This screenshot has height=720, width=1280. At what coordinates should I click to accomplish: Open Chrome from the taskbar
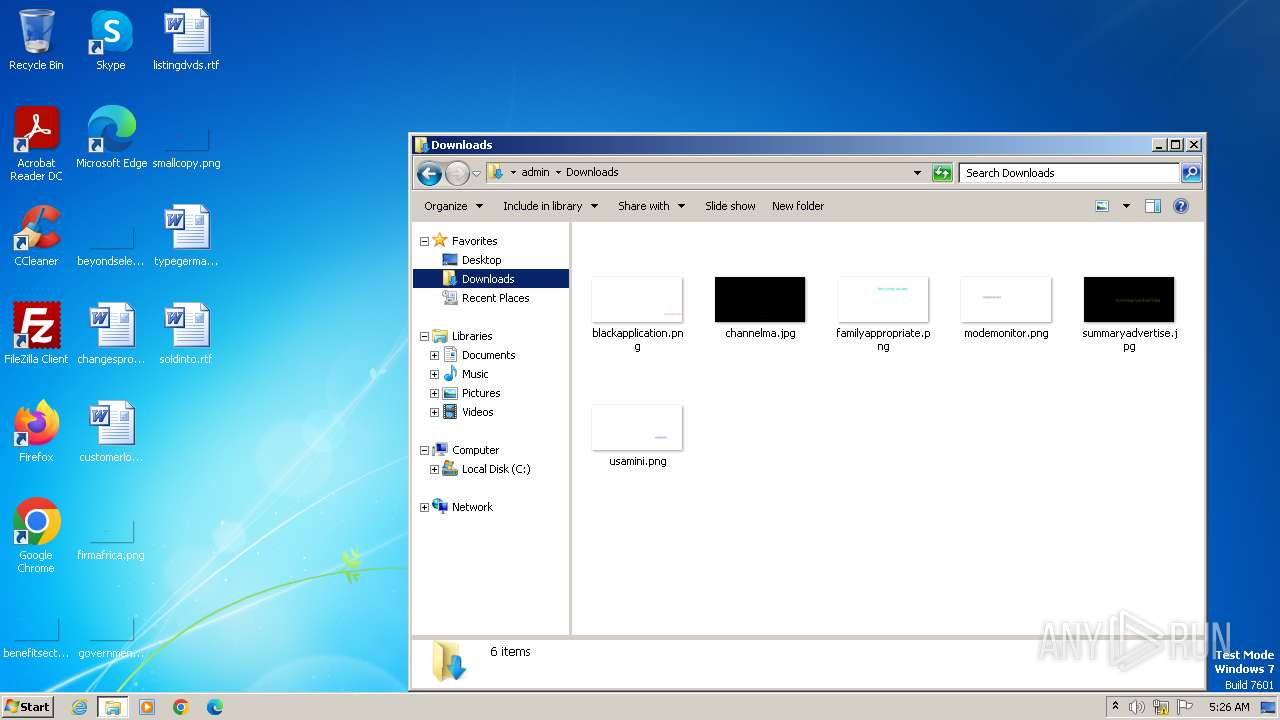coord(181,707)
